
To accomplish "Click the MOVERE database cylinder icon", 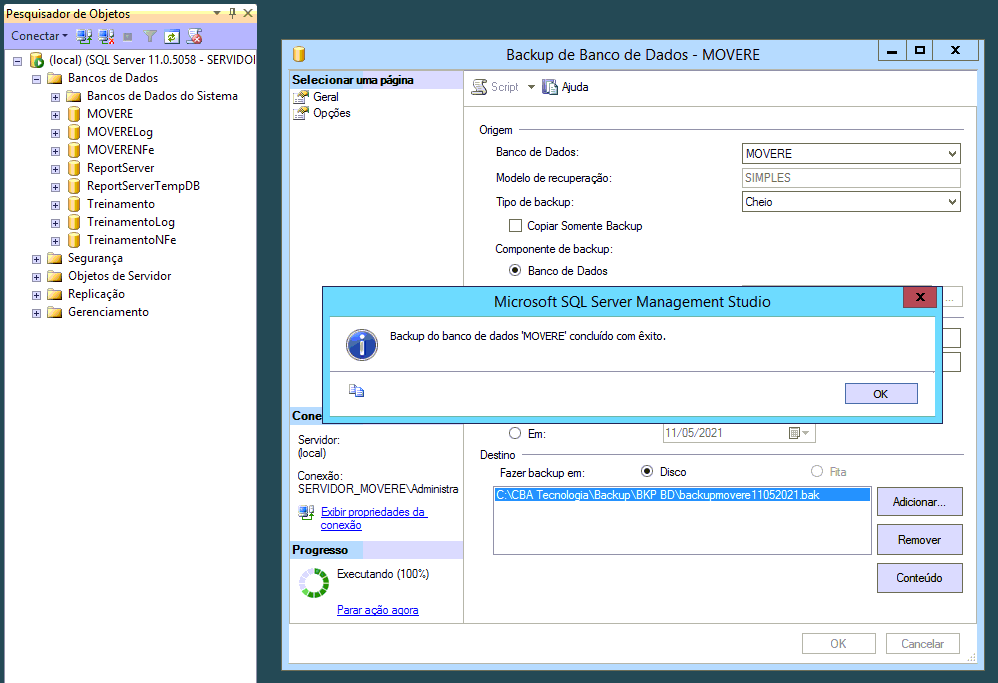I will (x=74, y=114).
